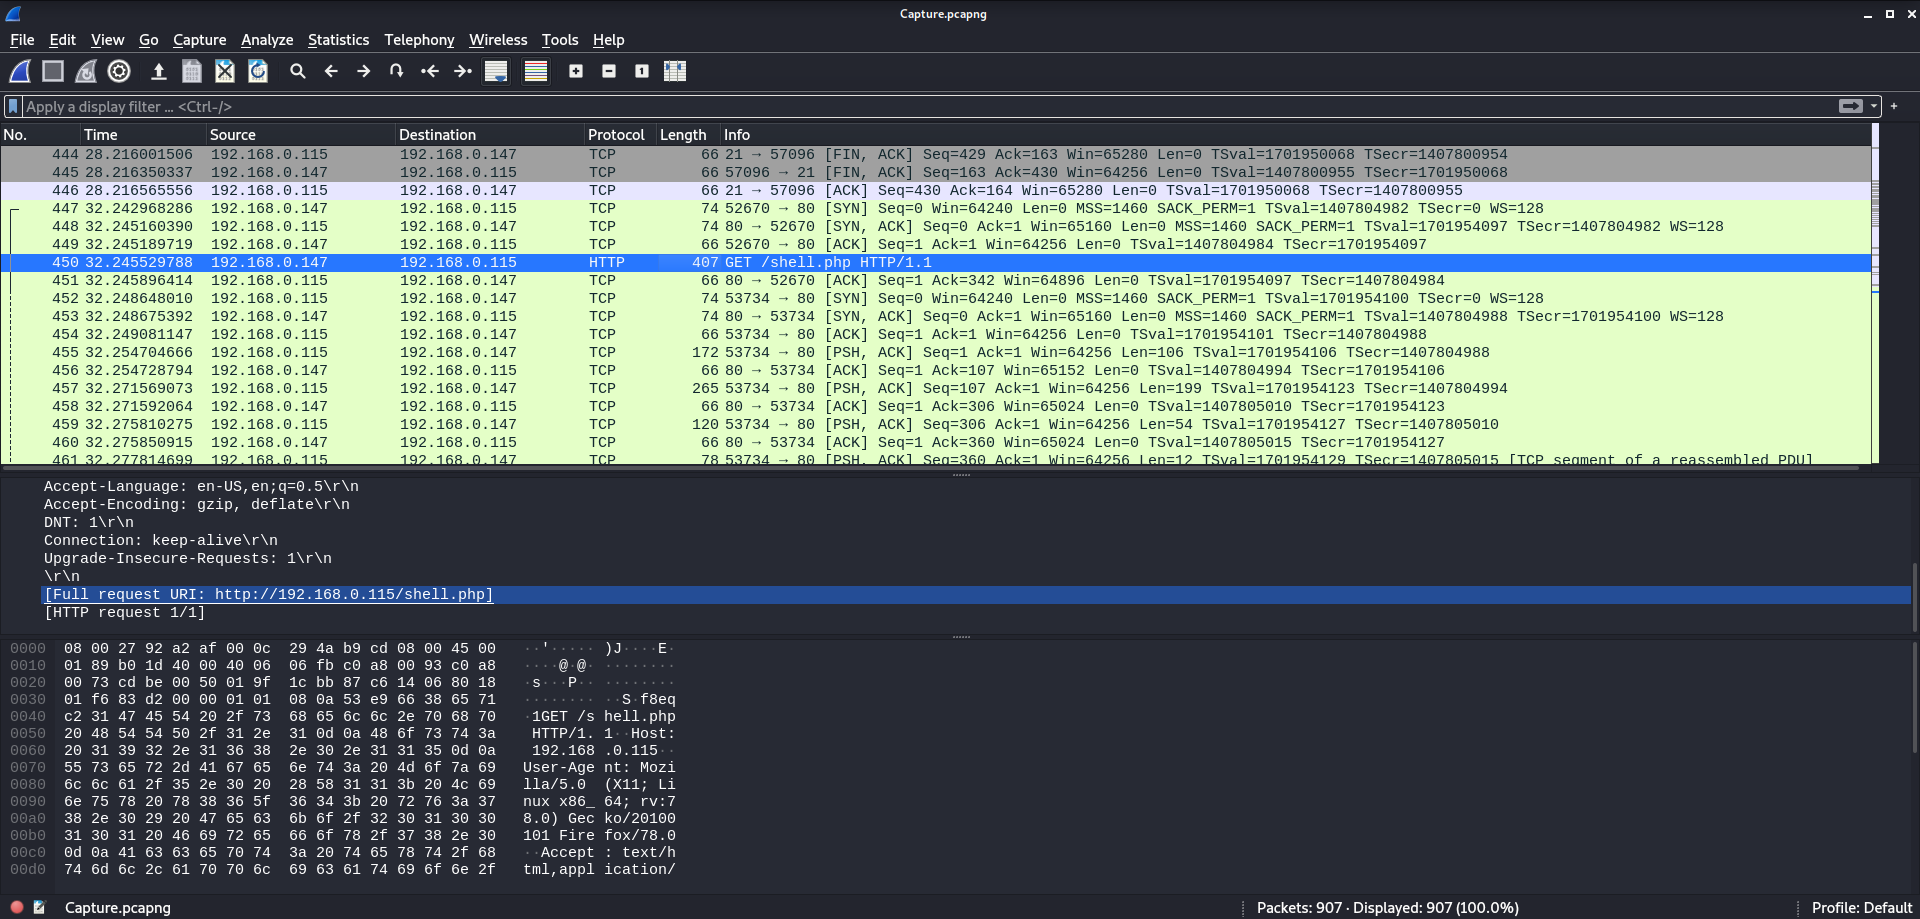Open the Telephony menu

(419, 40)
